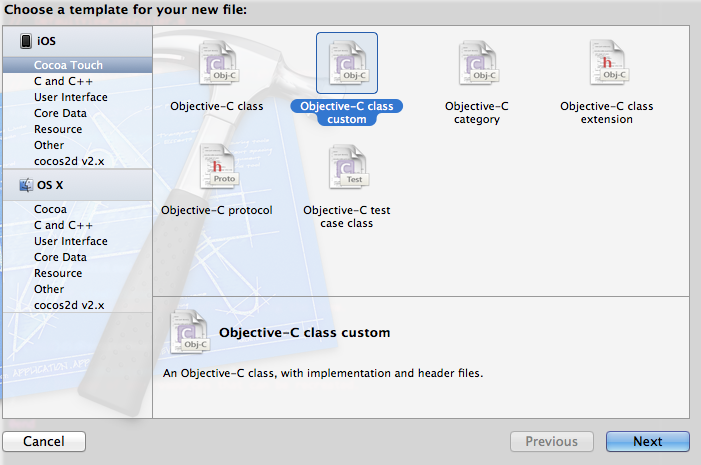Select Cocoa under OS X

pos(77,209)
